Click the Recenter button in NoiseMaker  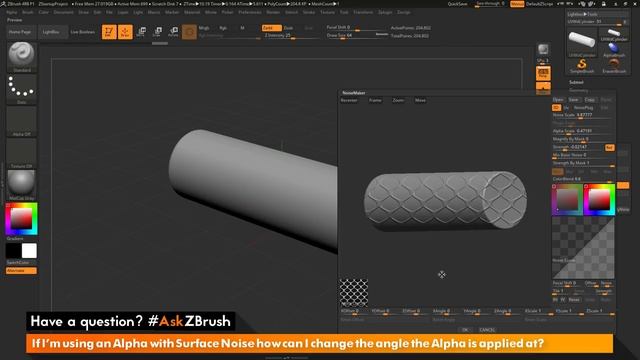(x=349, y=100)
